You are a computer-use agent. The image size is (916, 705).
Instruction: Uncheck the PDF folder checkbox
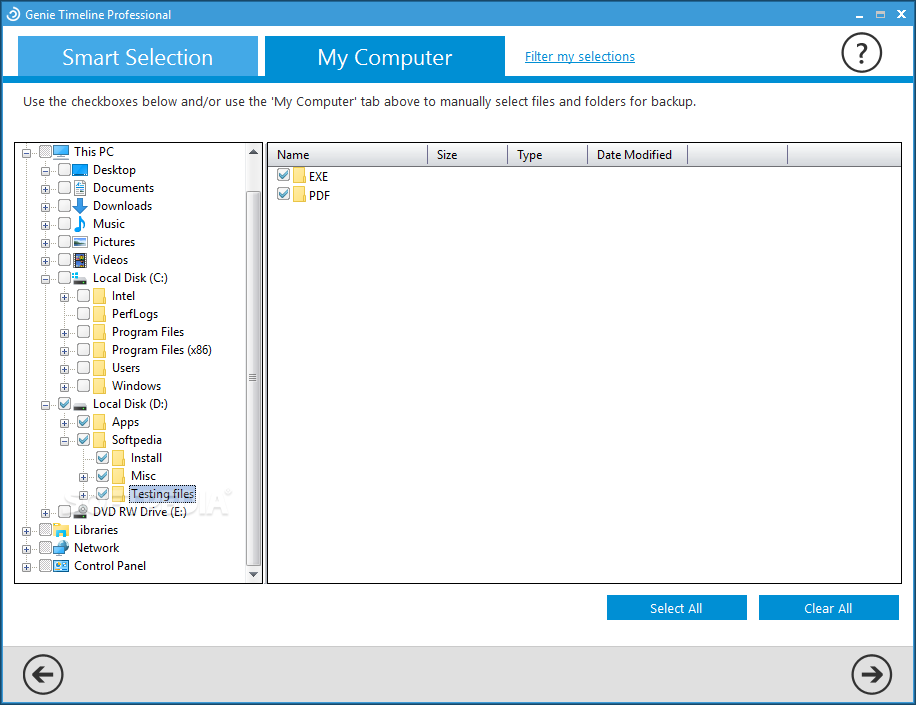click(283, 193)
